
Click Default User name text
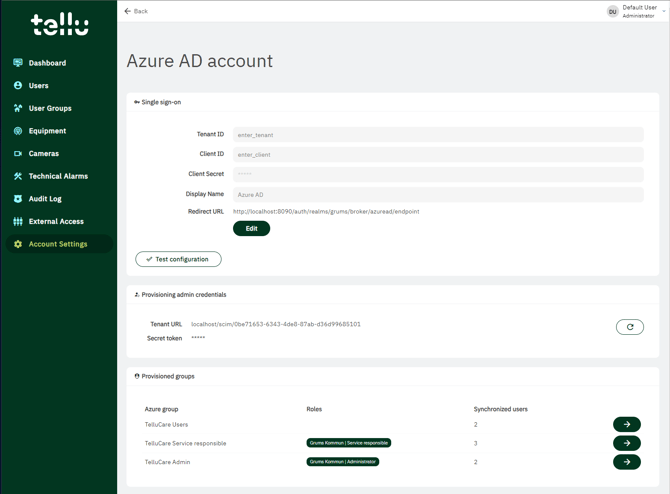(639, 7)
